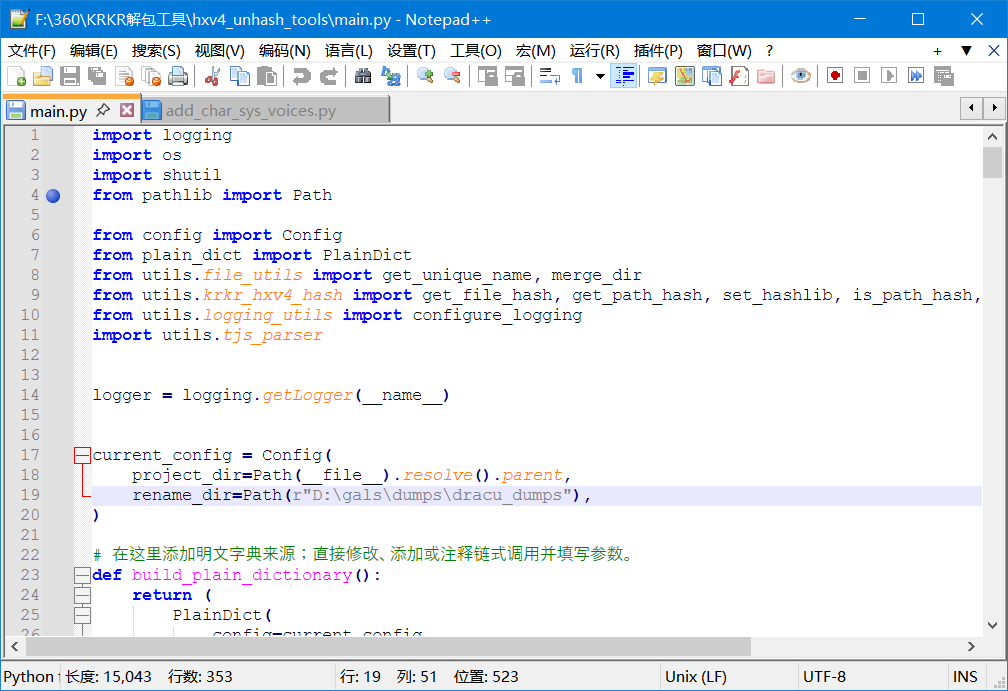Zoom out with the magnifier minus icon
1008x691 pixels.
tap(452, 76)
